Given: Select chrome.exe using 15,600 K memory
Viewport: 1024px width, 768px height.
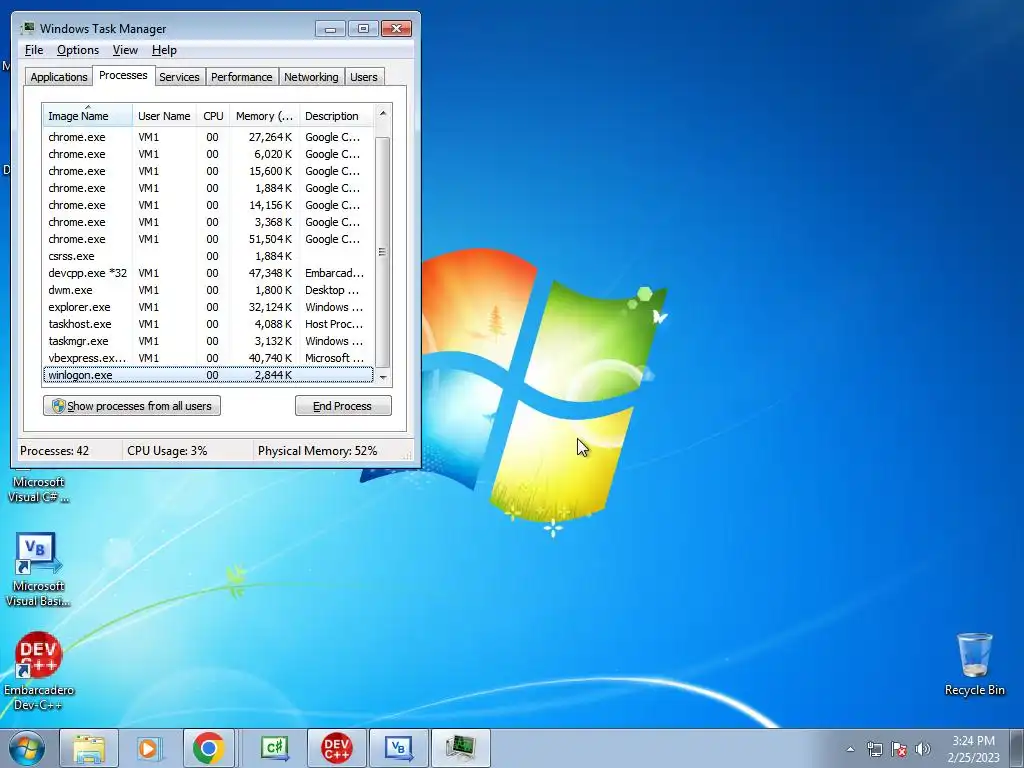Looking at the screenshot, I should [x=208, y=171].
